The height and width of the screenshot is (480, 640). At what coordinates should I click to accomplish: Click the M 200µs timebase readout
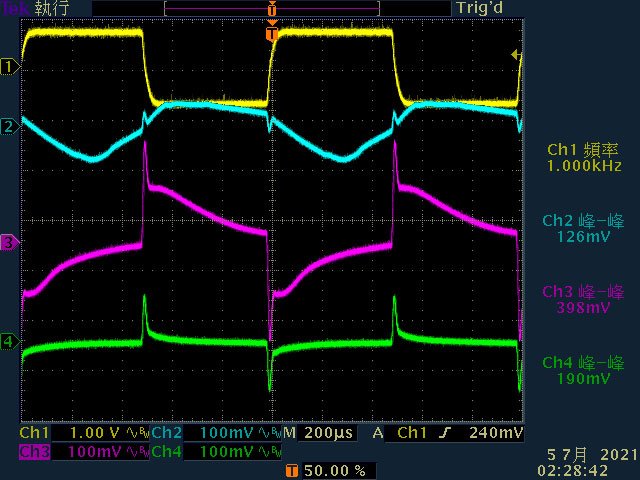coord(318,433)
